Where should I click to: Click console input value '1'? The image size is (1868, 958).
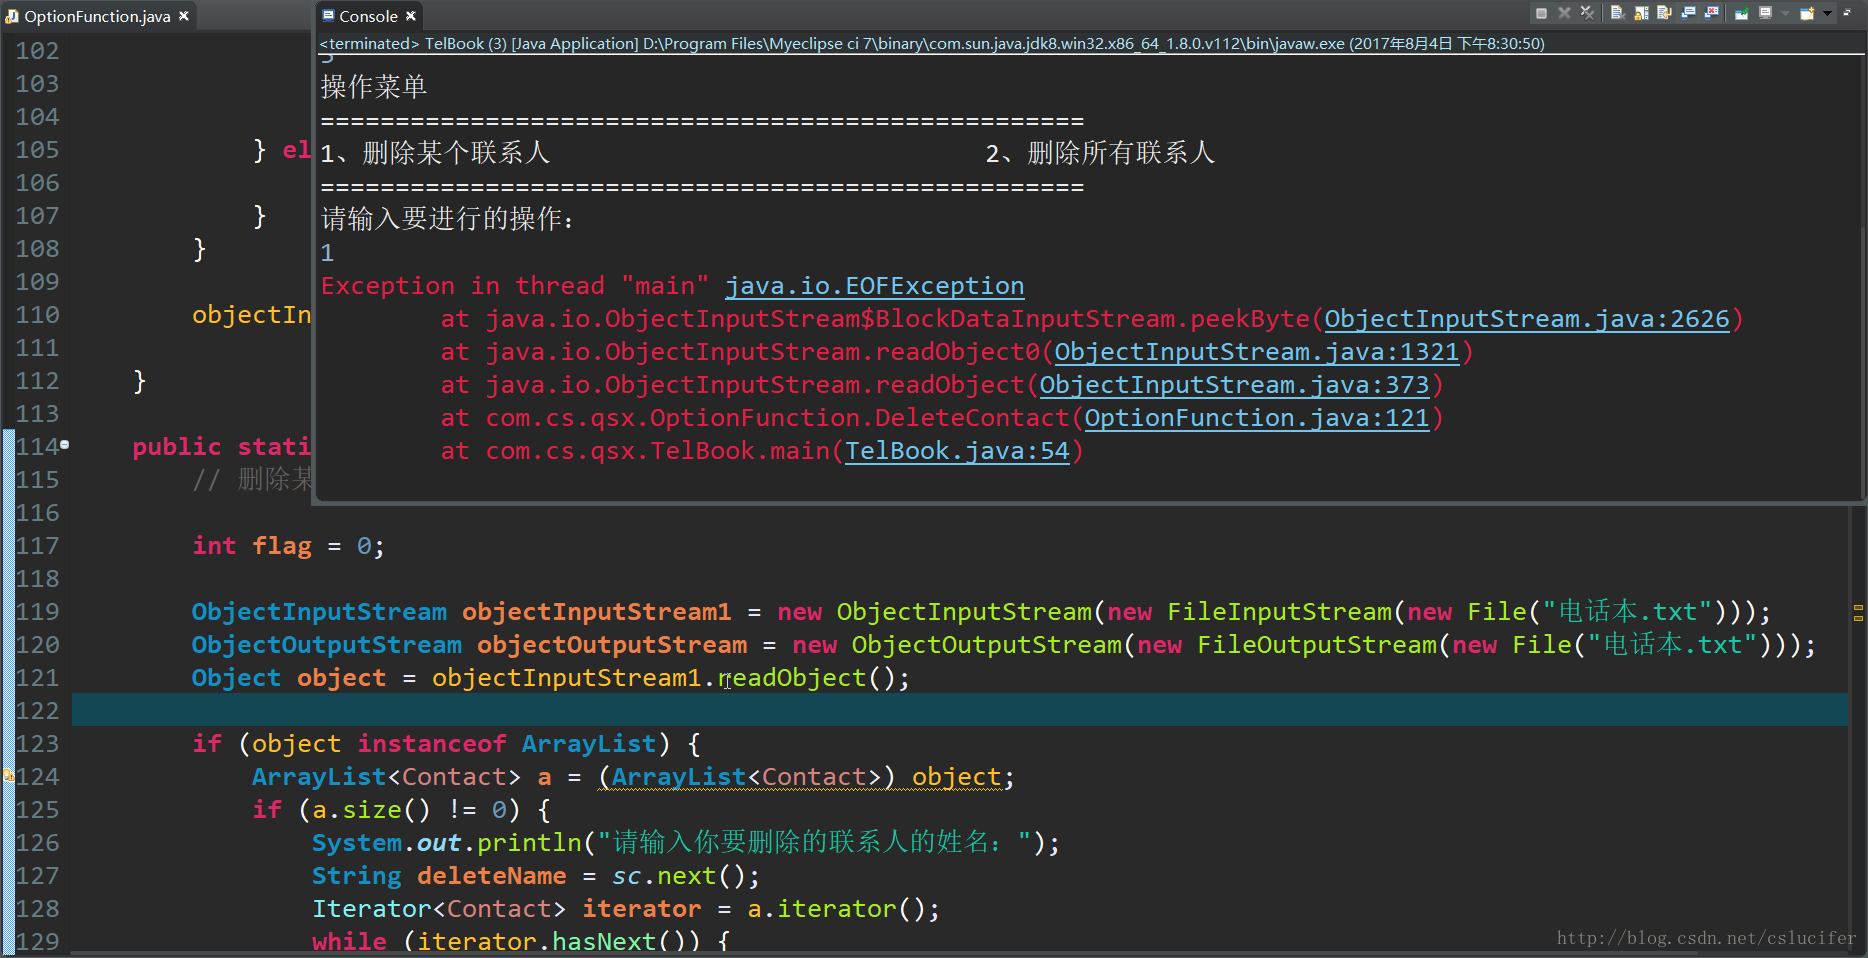click(327, 253)
